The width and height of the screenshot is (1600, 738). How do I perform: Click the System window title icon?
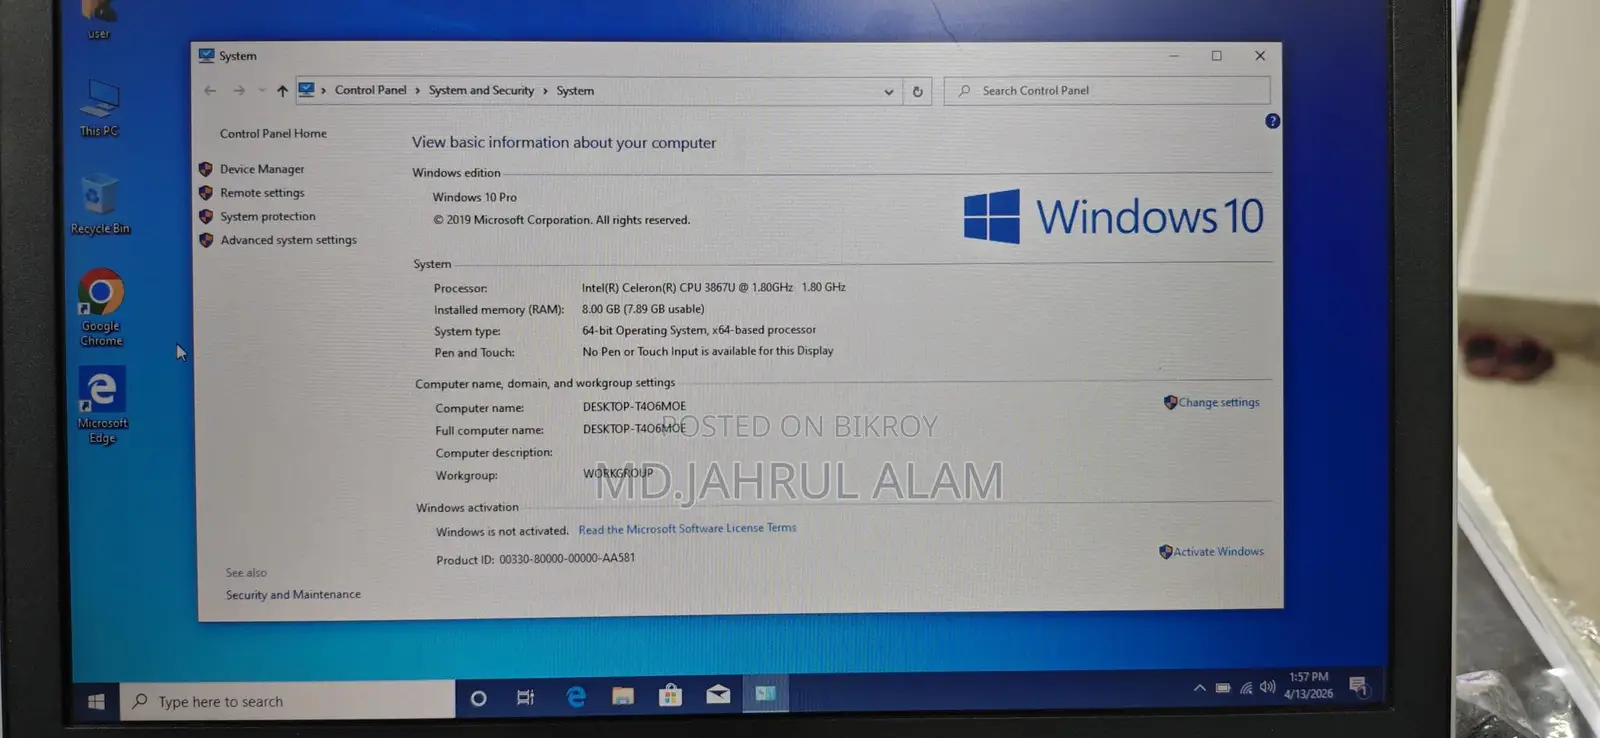tap(206, 55)
